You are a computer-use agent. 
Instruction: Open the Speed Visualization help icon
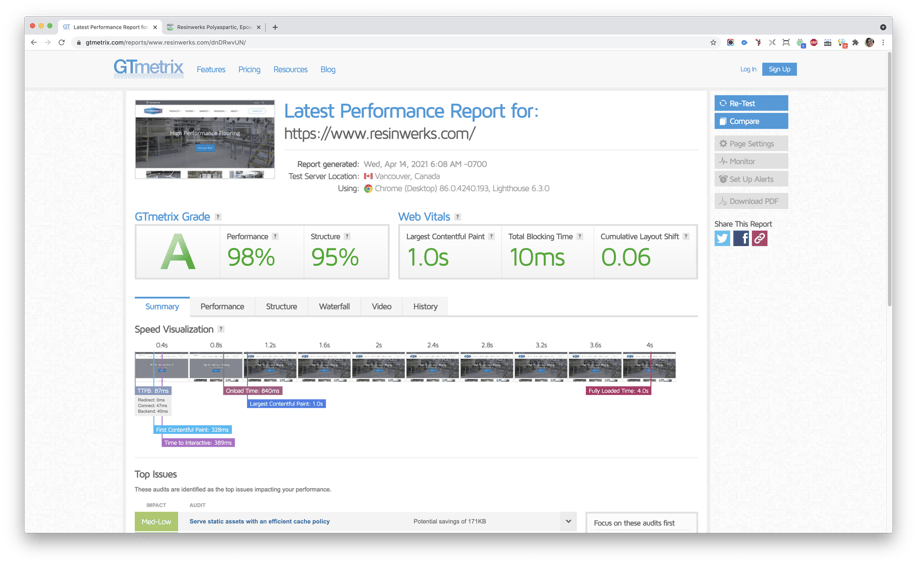click(221, 329)
